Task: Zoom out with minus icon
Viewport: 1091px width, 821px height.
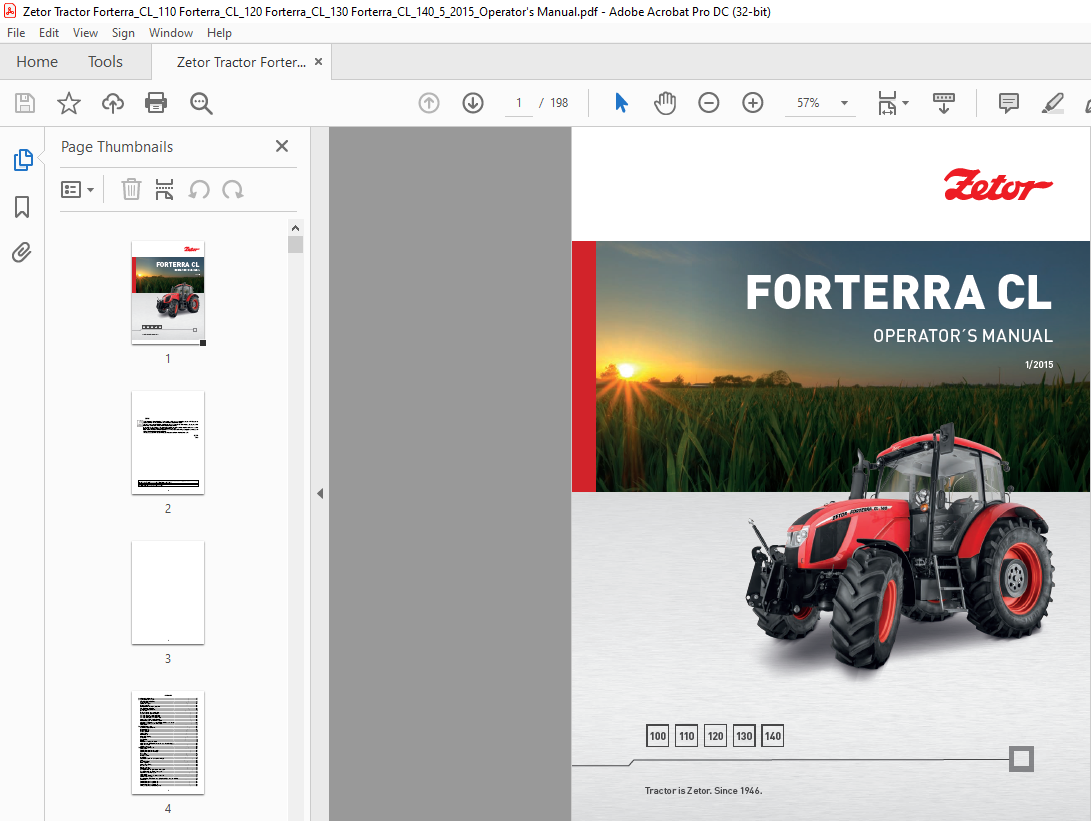Action: pyautogui.click(x=708, y=103)
